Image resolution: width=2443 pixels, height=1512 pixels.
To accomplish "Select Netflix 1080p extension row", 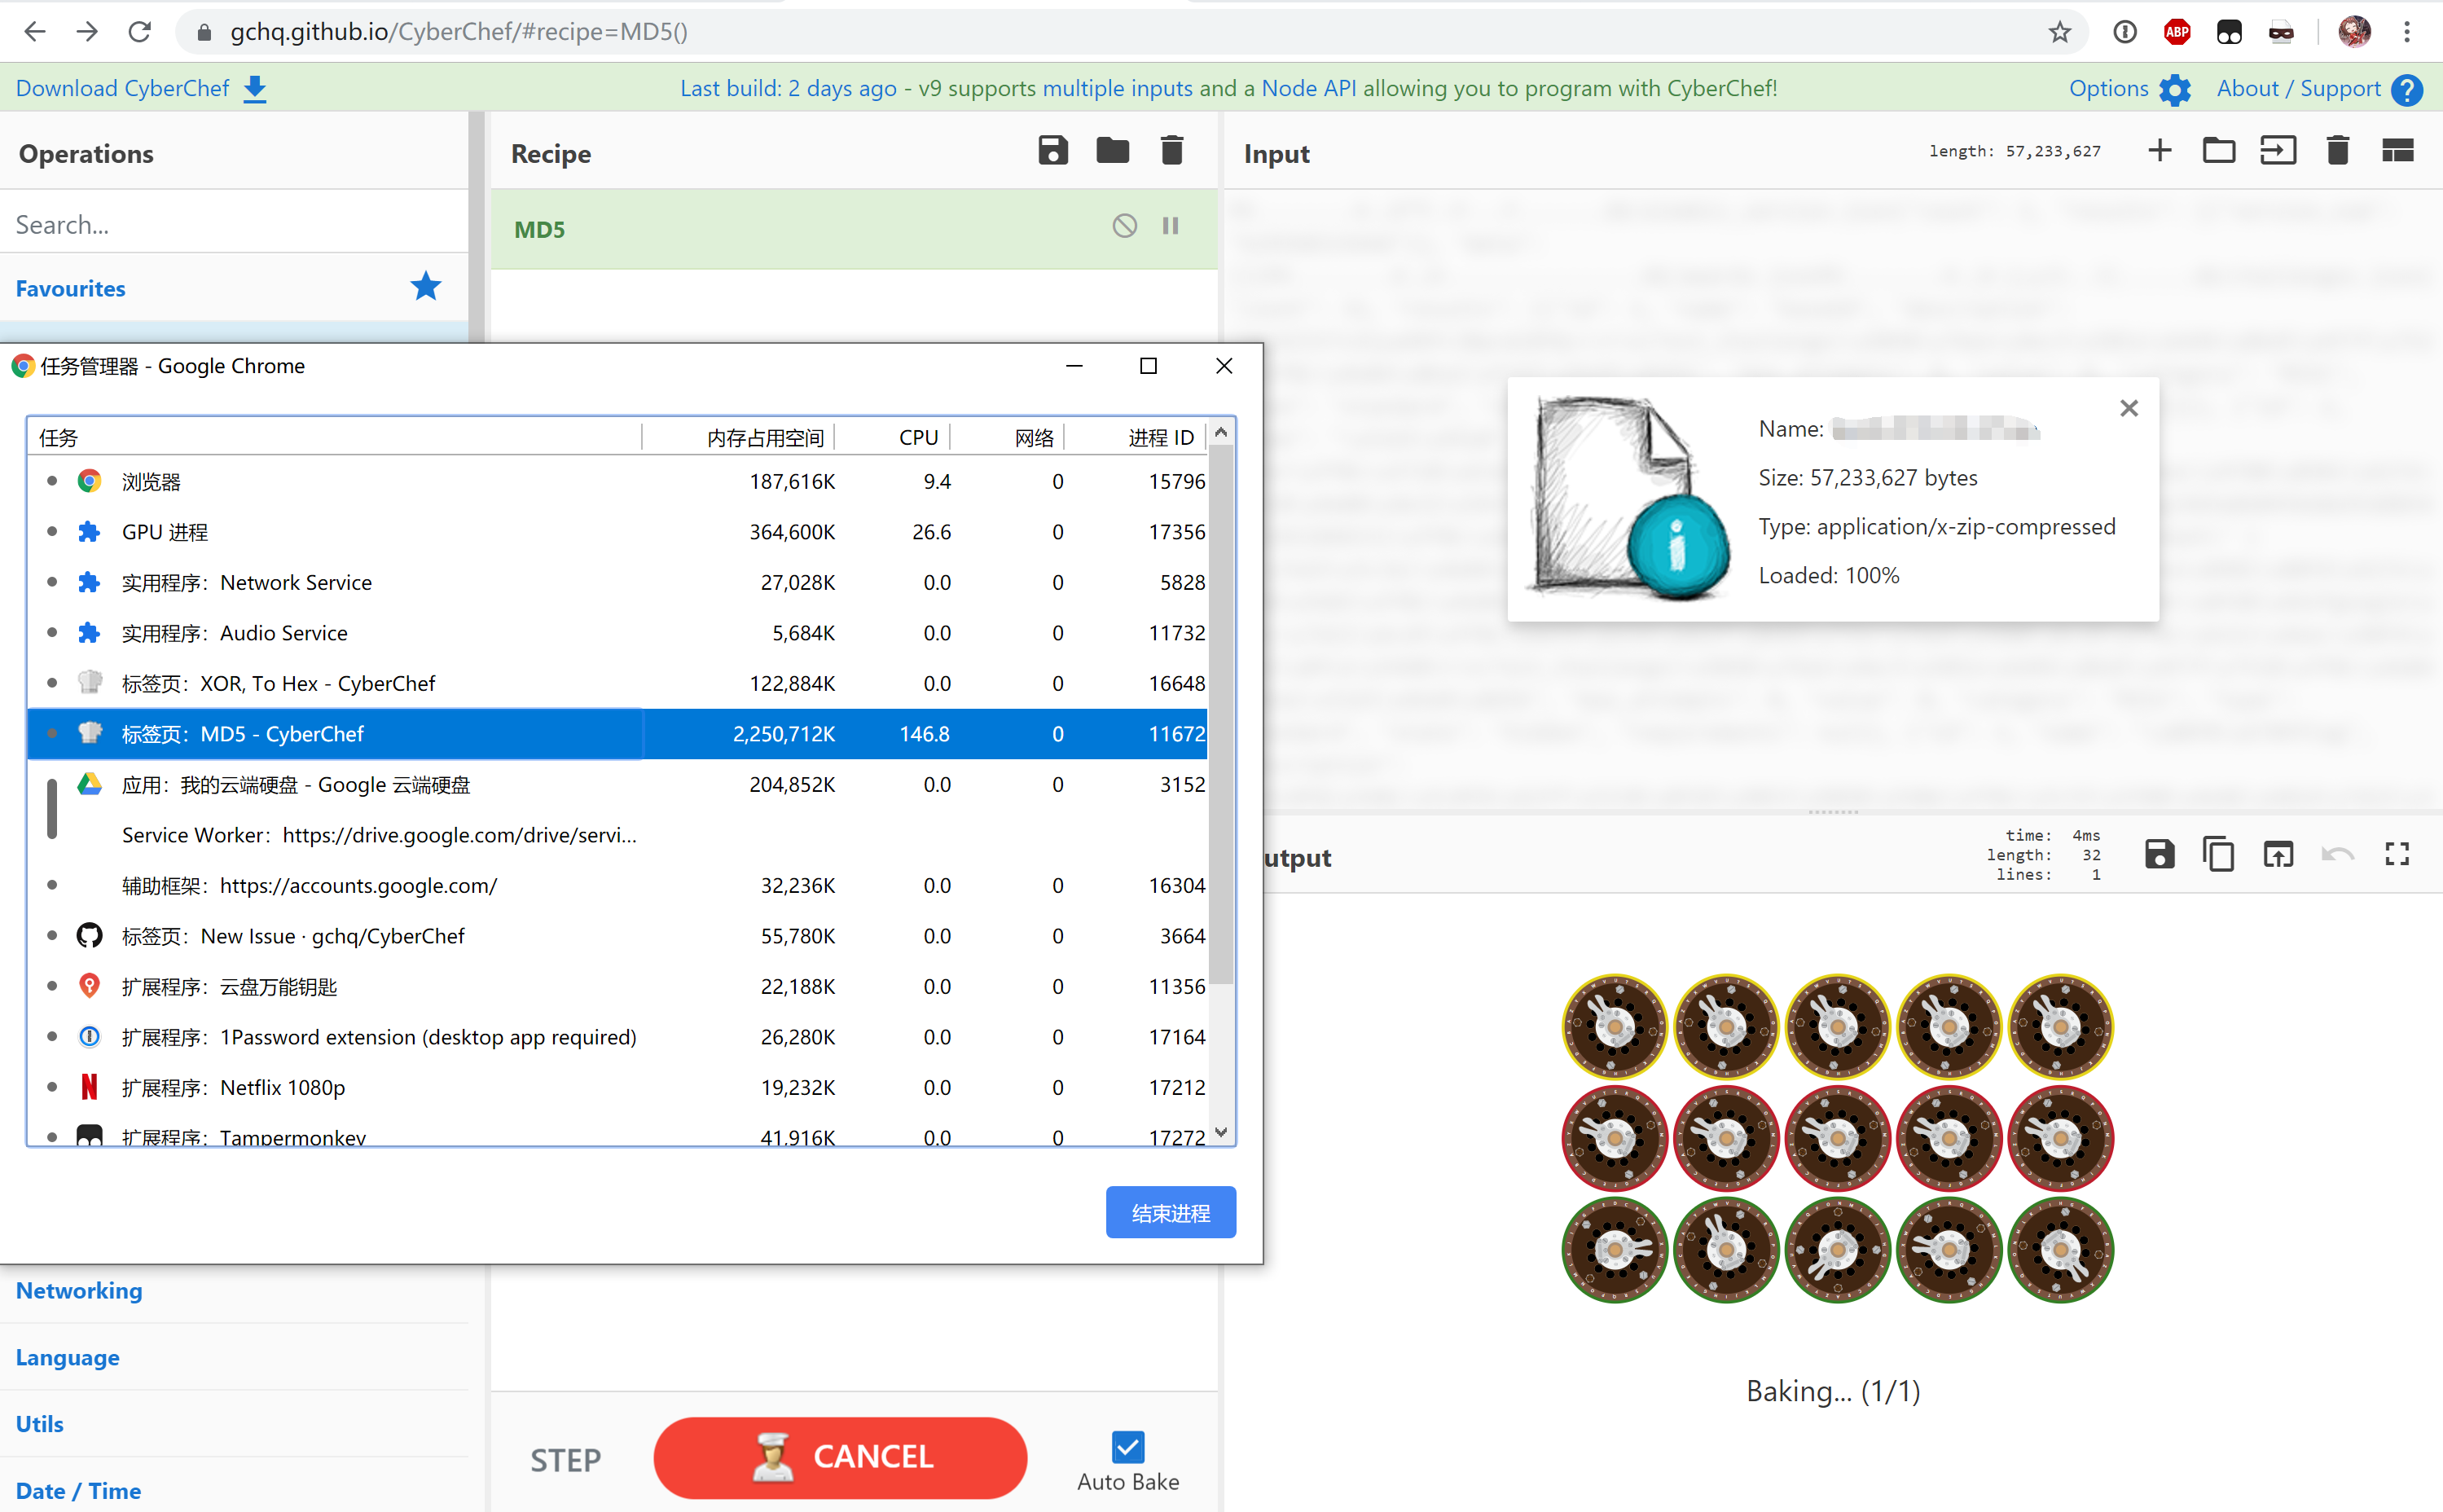I will pyautogui.click(x=618, y=1088).
